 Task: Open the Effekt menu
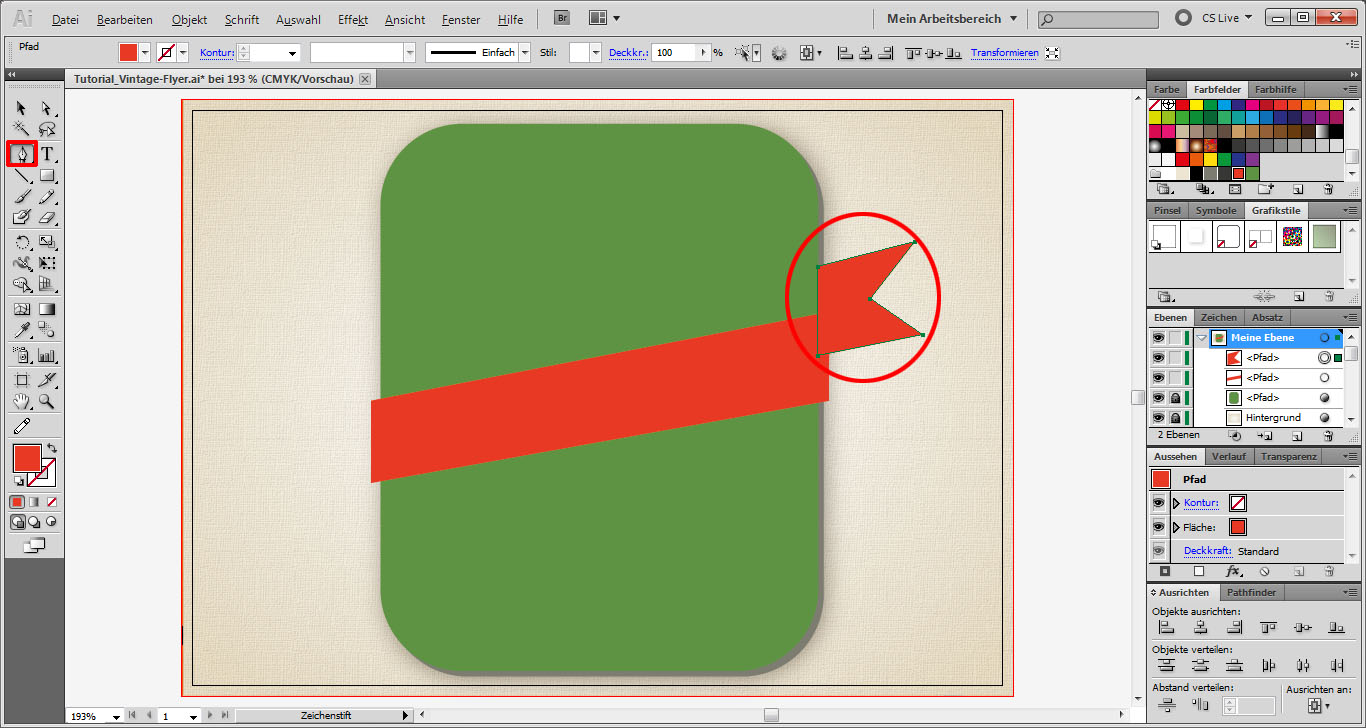point(353,20)
